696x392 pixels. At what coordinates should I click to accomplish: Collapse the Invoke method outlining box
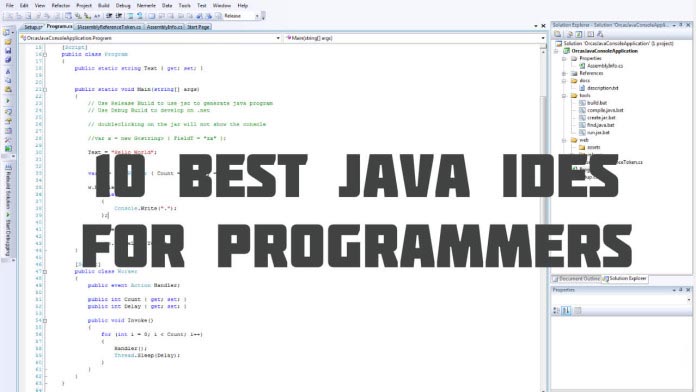45,321
